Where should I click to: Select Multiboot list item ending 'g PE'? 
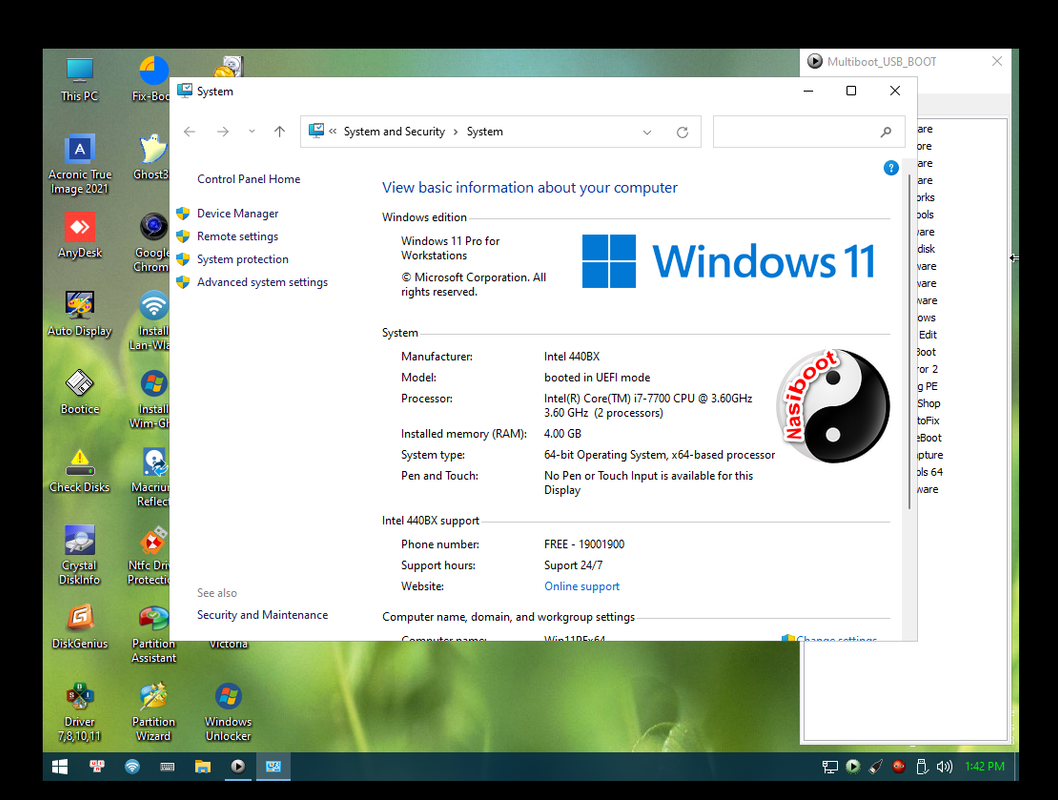pos(927,386)
